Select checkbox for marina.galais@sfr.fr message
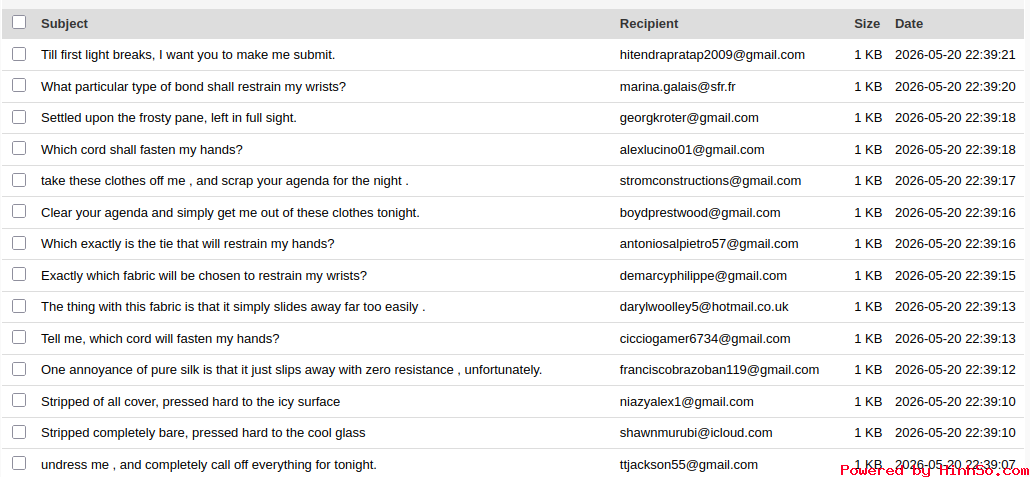 [x=19, y=85]
